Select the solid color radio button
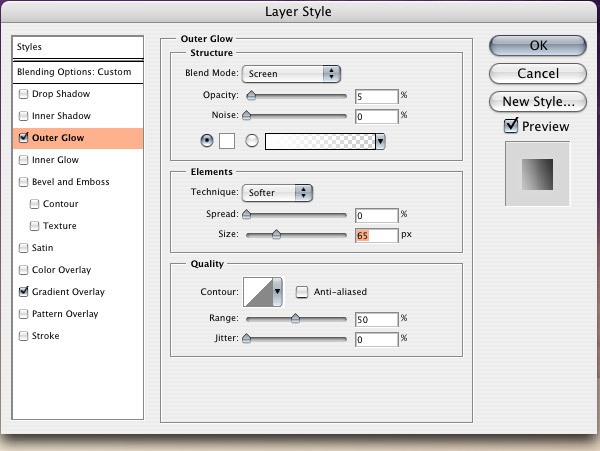The width and height of the screenshot is (600, 451). tap(207, 141)
